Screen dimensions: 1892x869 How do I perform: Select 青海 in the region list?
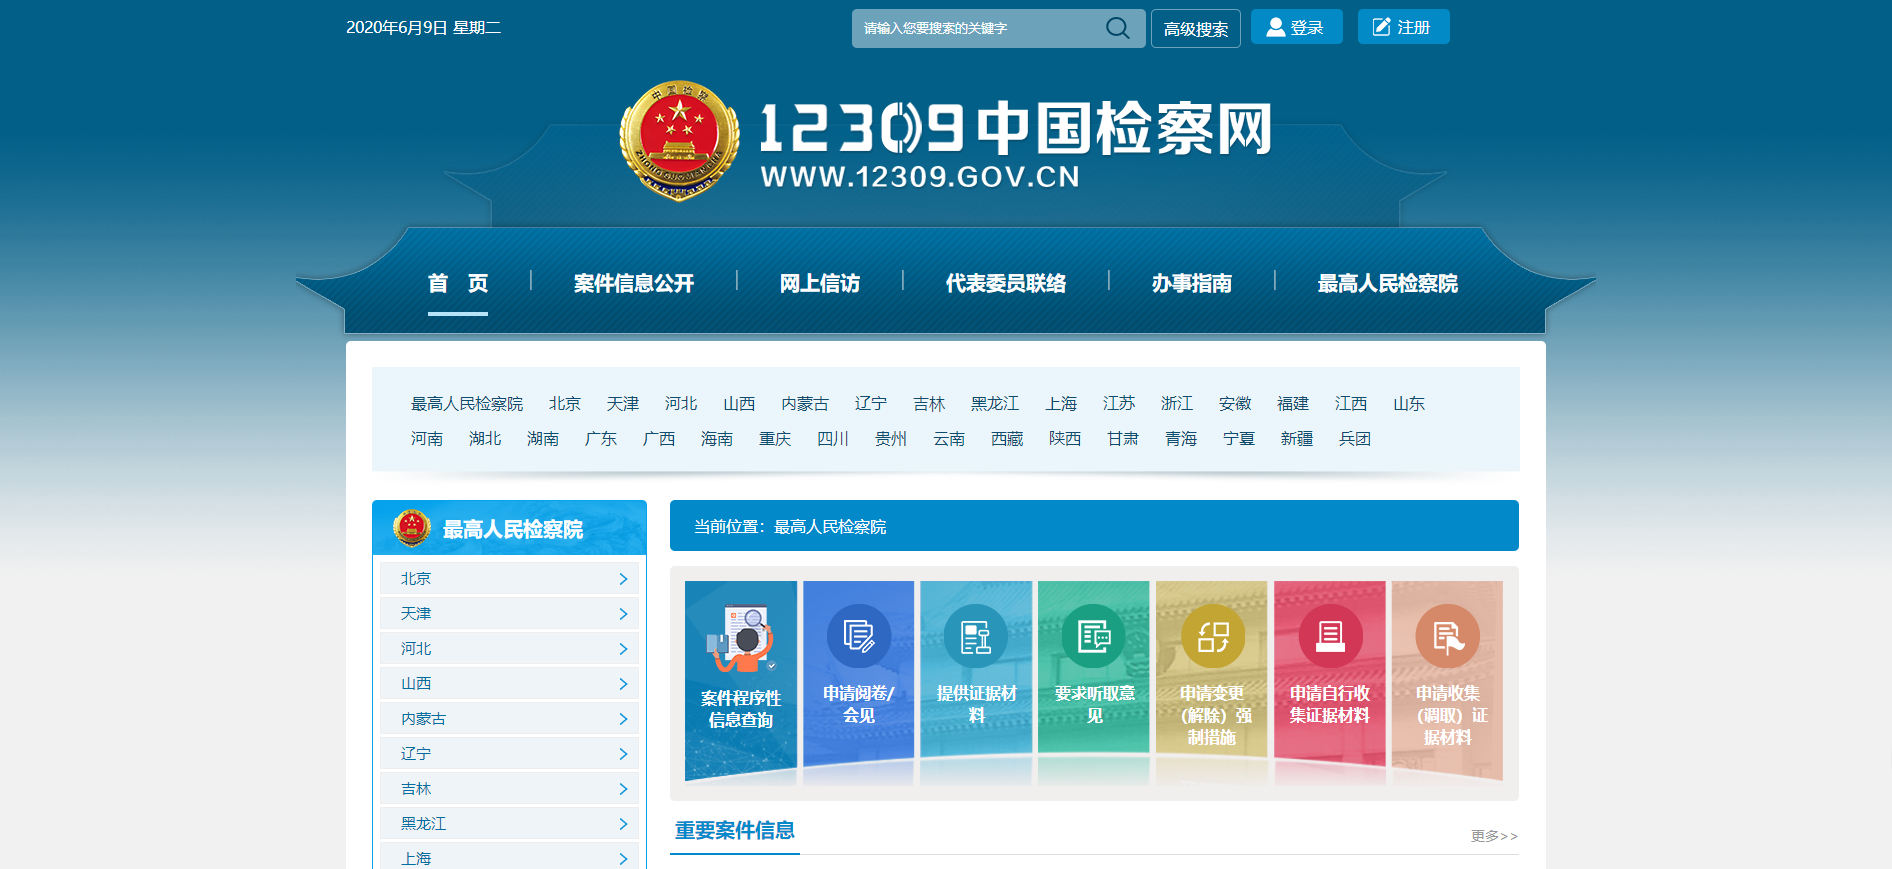click(x=1181, y=439)
